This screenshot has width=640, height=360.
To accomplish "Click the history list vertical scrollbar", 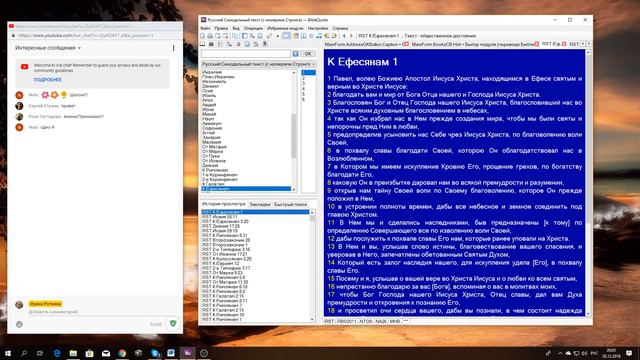I will [x=312, y=266].
